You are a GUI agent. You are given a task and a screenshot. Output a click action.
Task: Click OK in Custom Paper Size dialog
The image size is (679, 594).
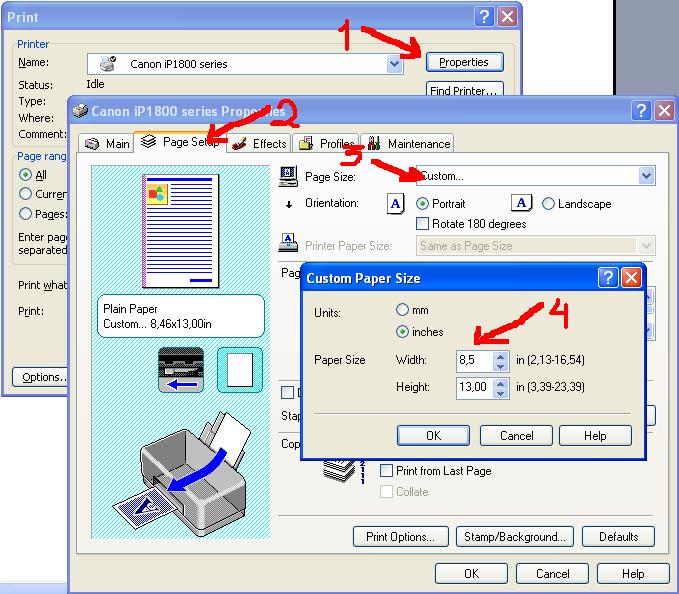[x=433, y=436]
